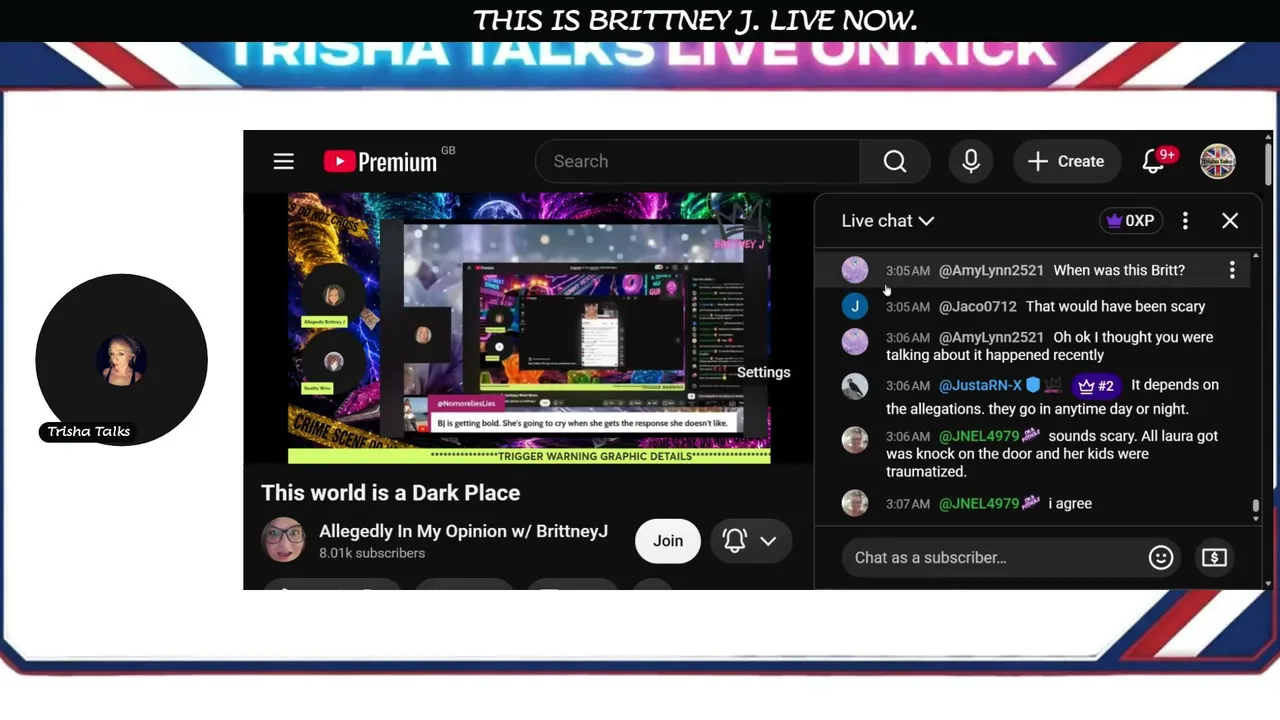
Task: Close the live chat panel
Action: (1230, 221)
